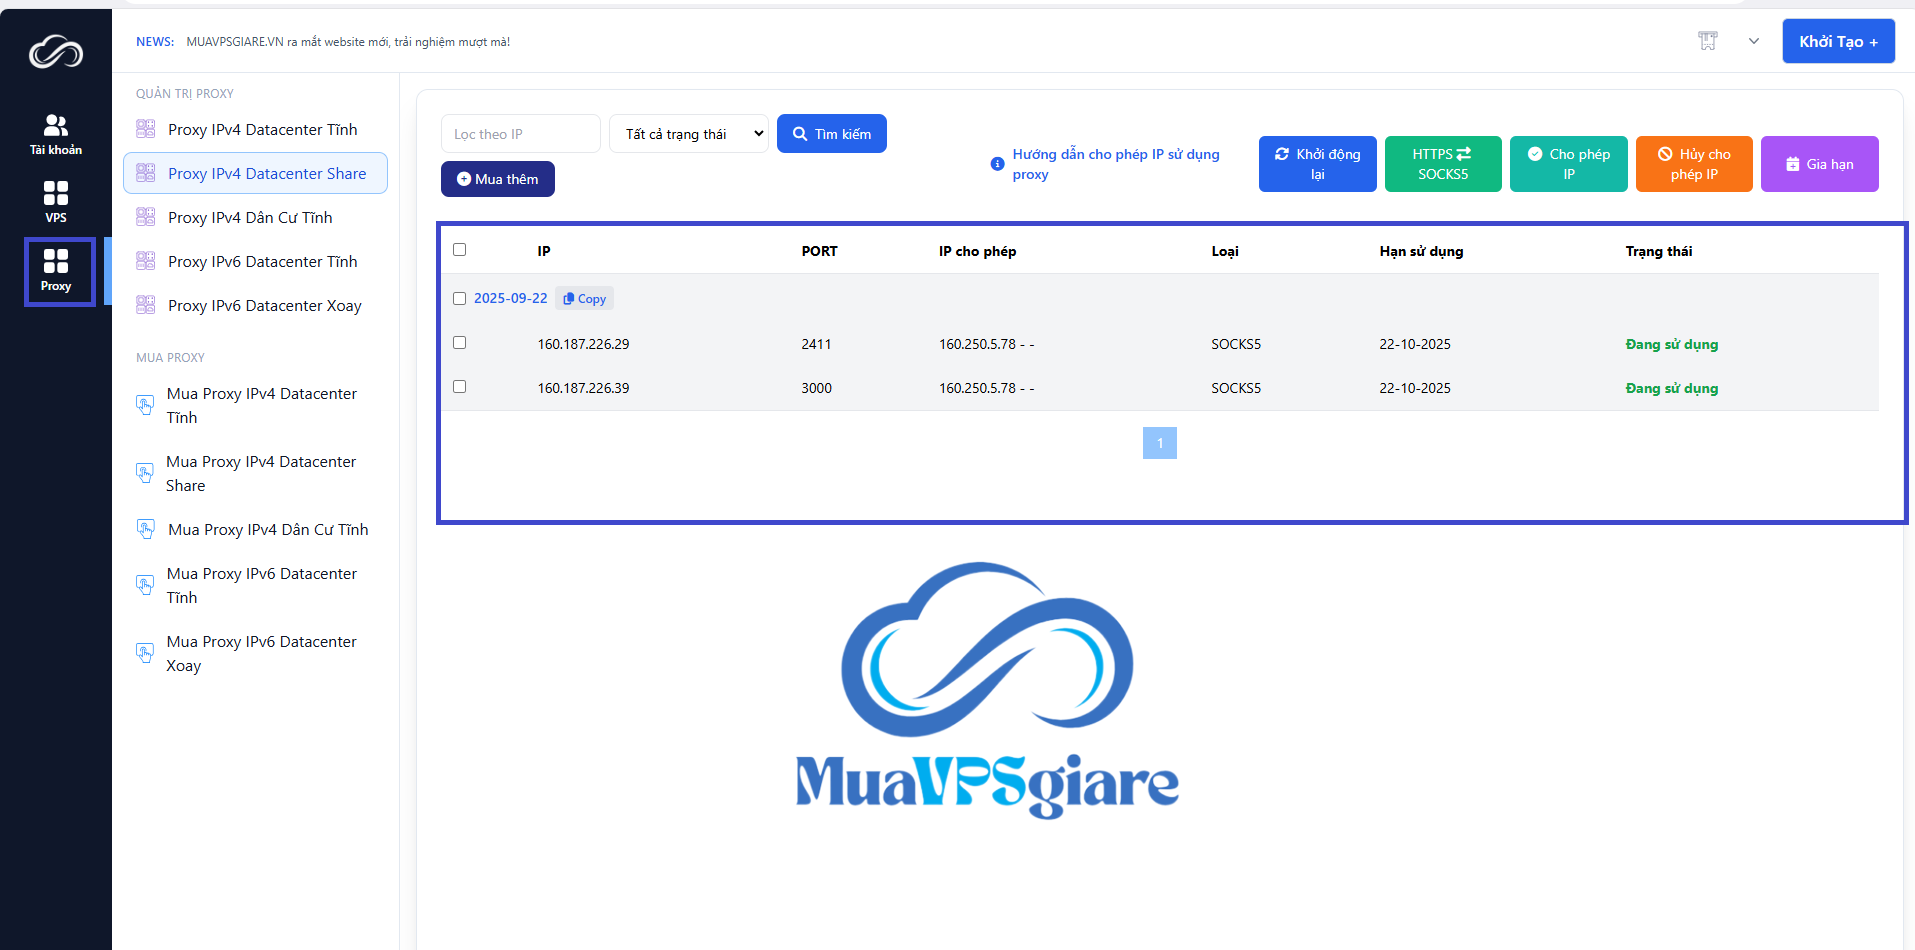Click the Tìm kiếm search button

pyautogui.click(x=832, y=134)
